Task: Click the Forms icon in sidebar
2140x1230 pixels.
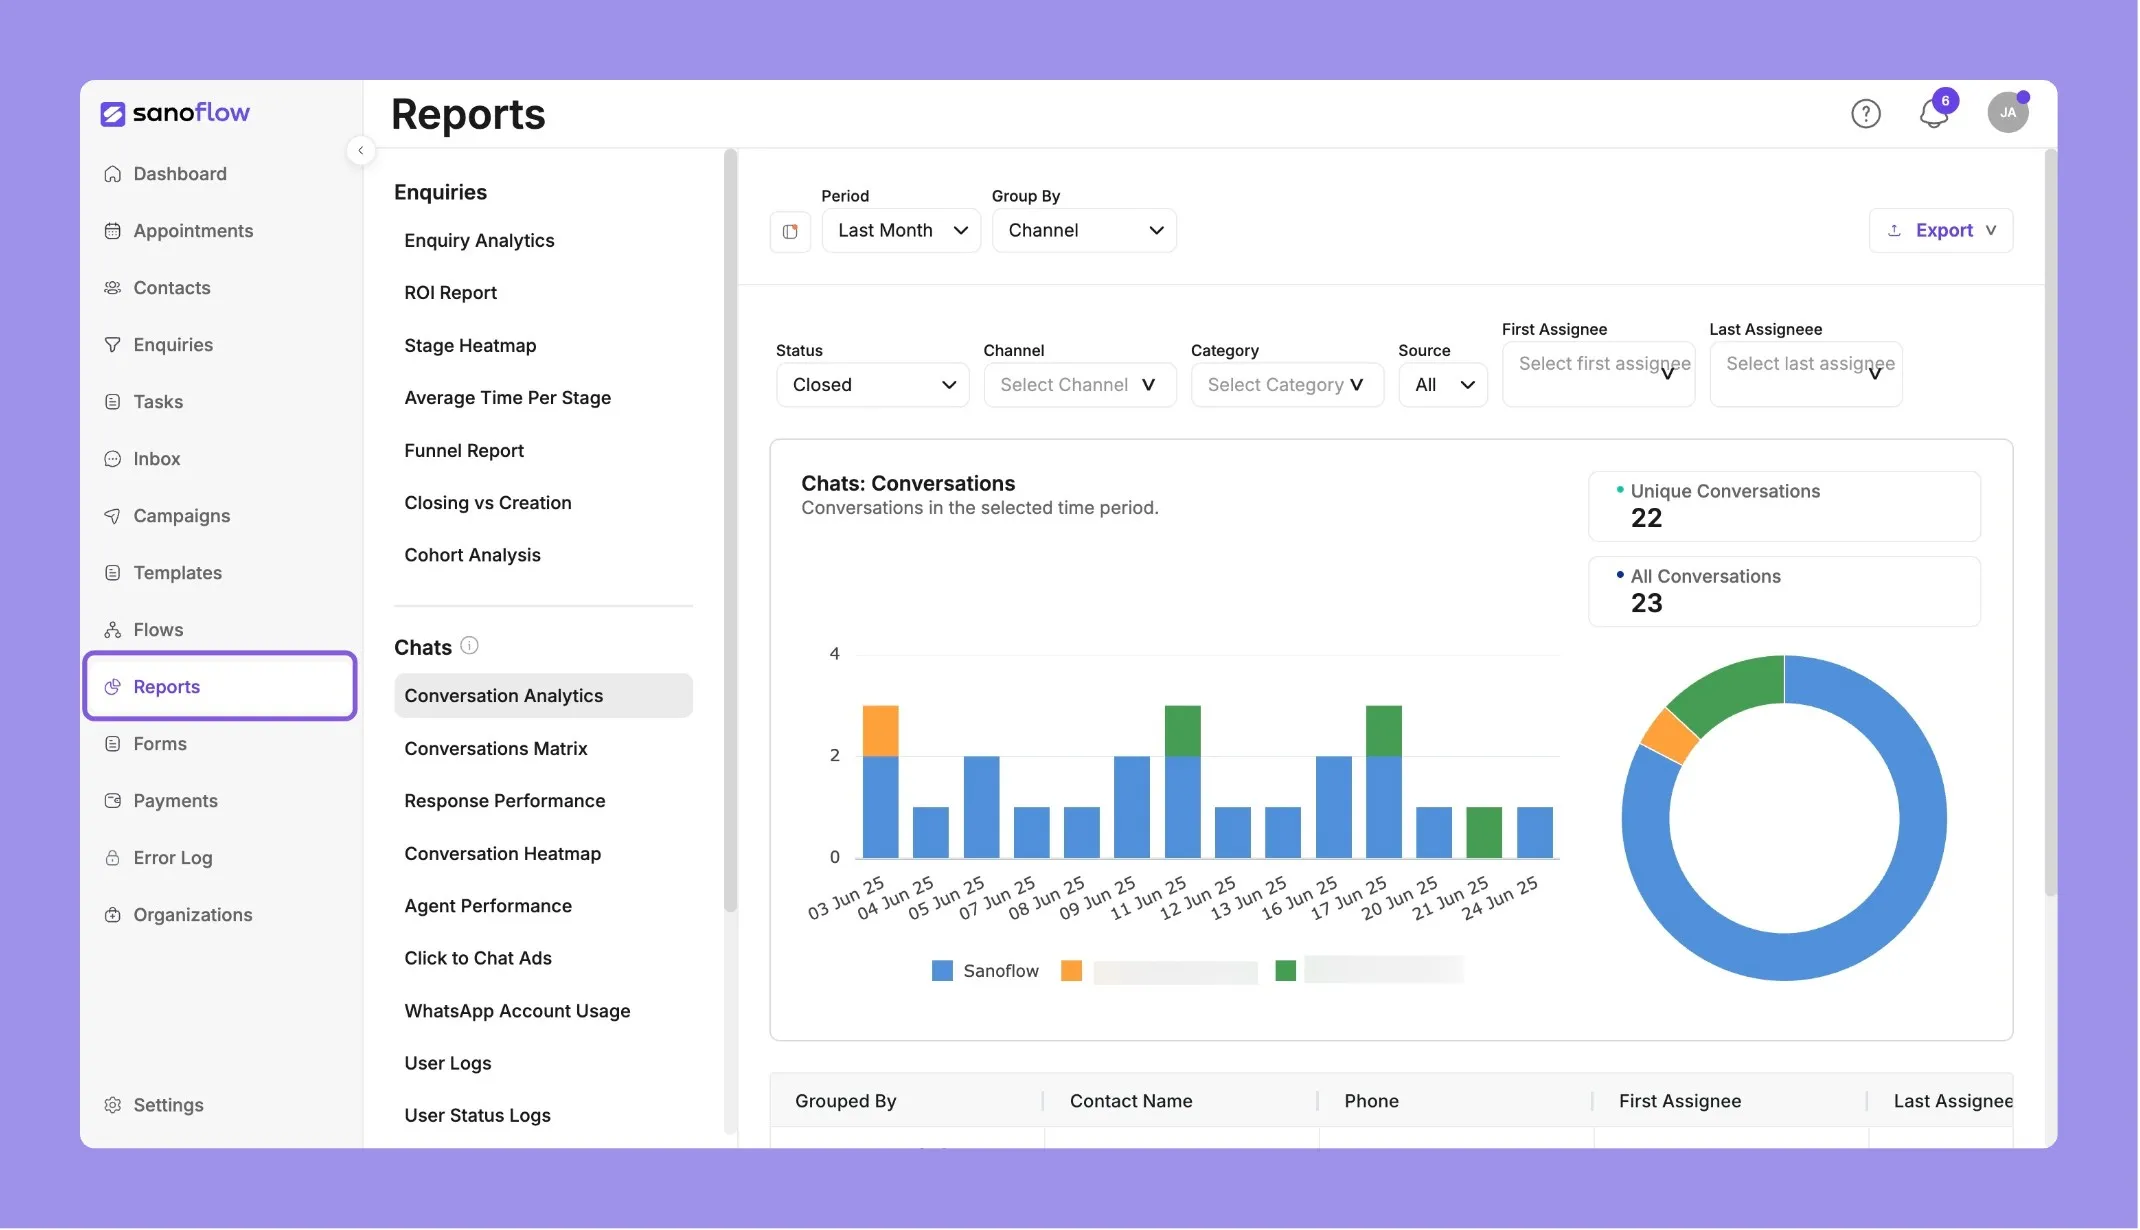Action: (113, 744)
